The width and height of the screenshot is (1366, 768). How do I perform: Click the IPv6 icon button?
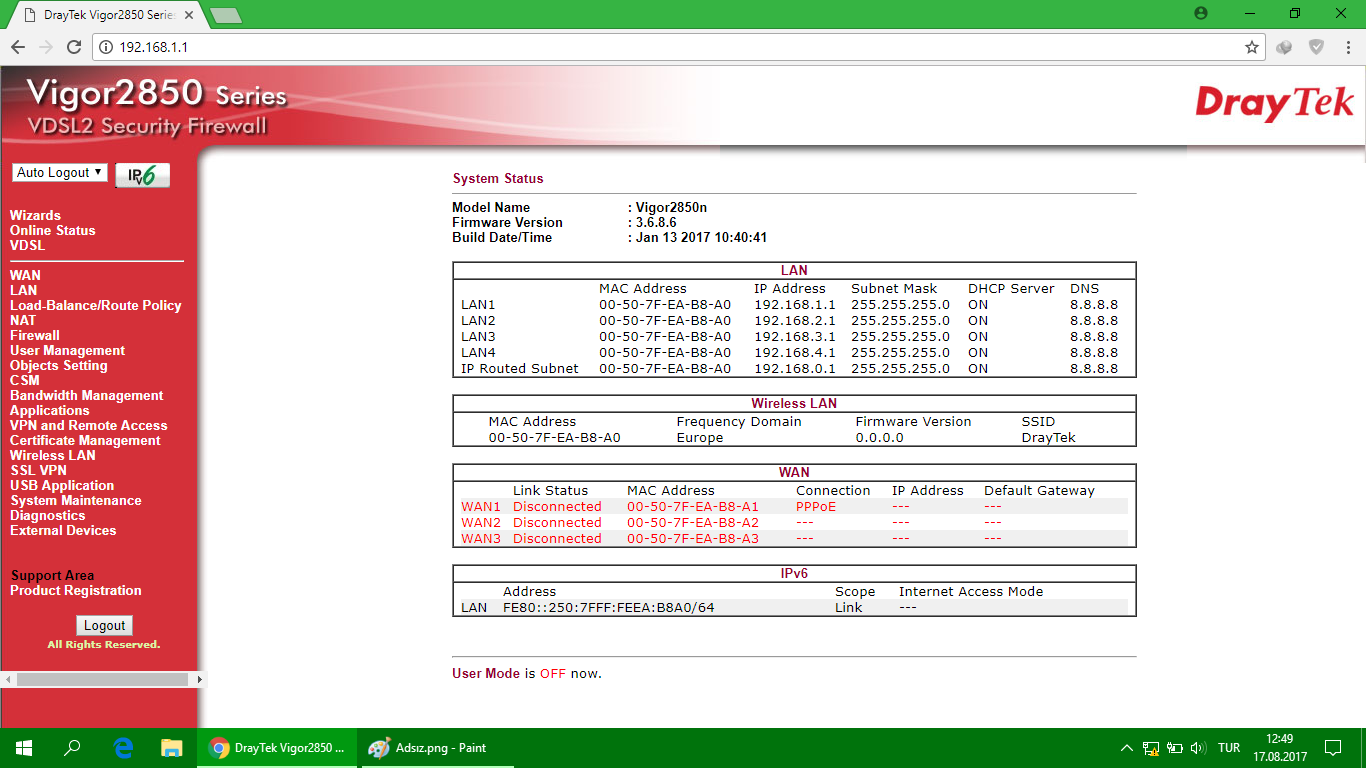tap(142, 175)
